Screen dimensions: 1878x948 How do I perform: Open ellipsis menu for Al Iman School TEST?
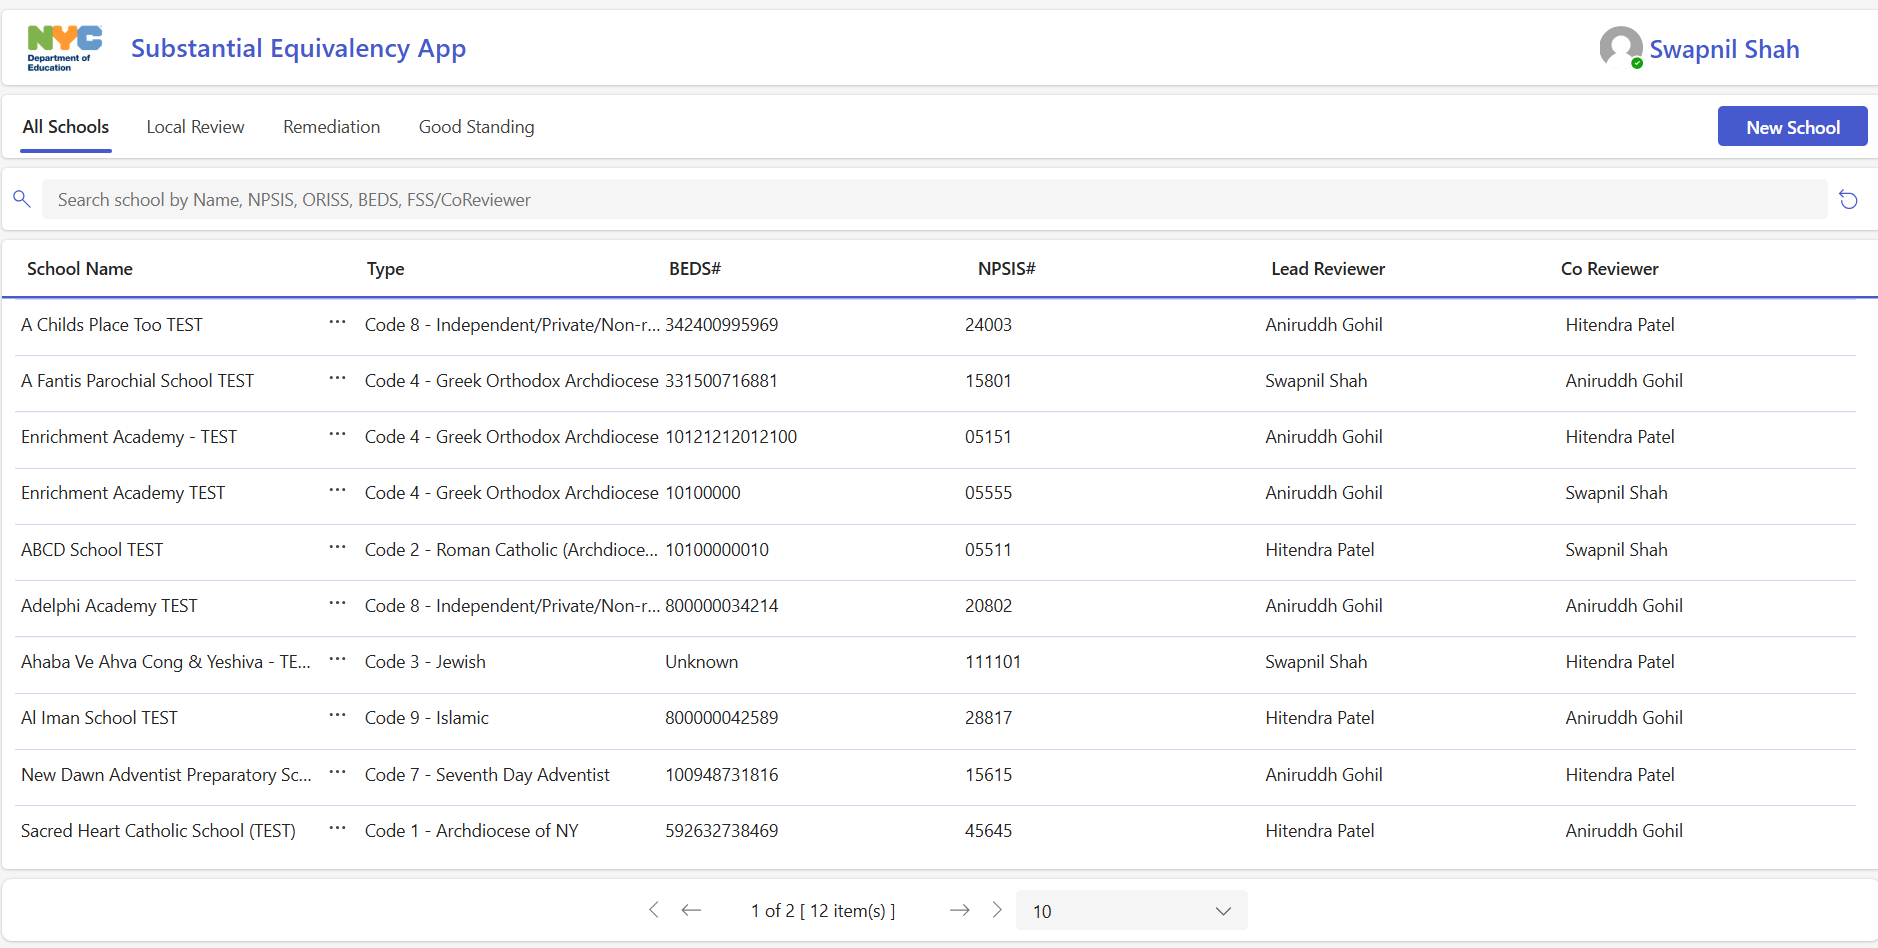point(337,716)
